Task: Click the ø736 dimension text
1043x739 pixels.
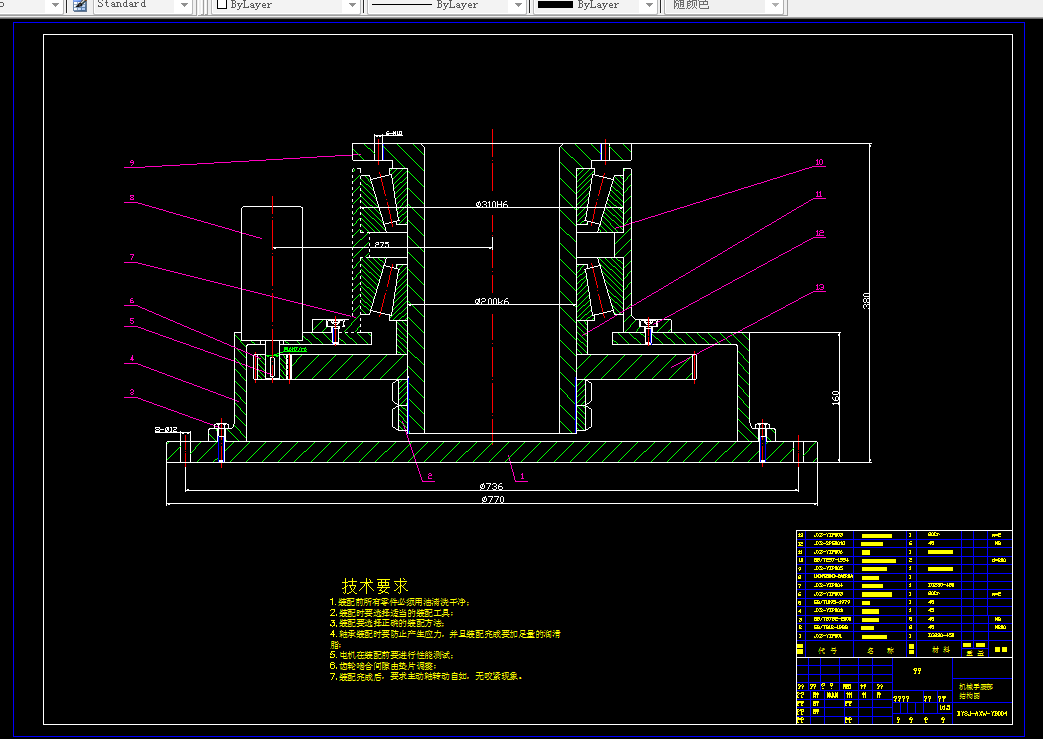Action: [492, 486]
